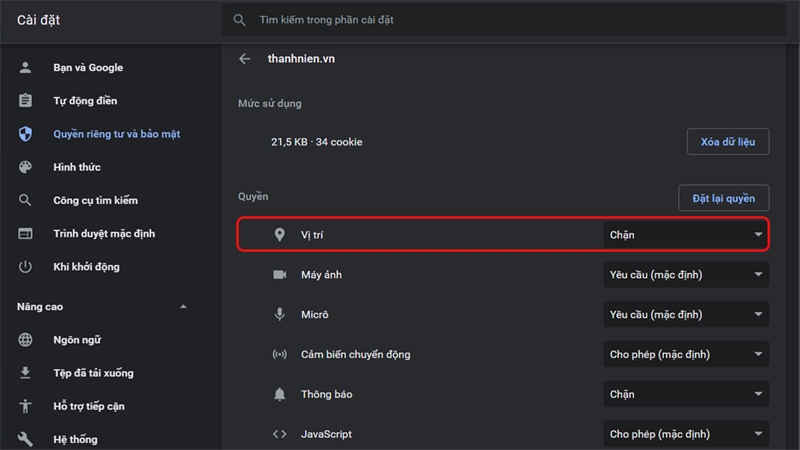Open the Thông báo permission dropdown

coord(686,394)
